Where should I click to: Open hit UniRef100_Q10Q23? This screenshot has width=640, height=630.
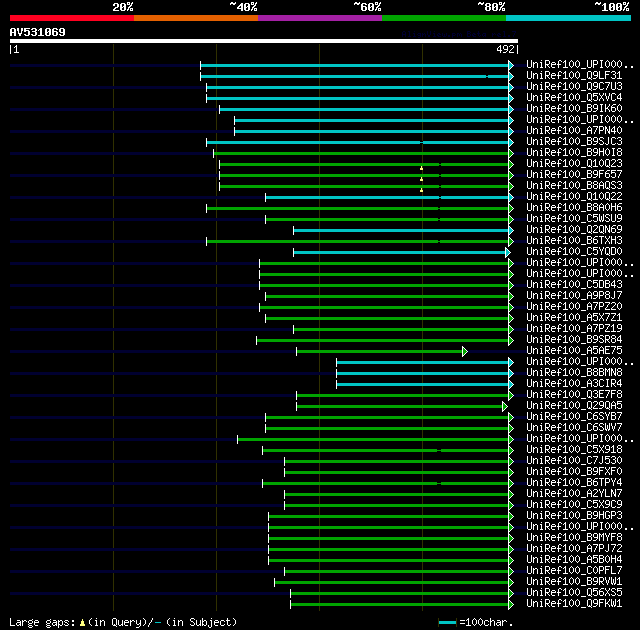[574, 164]
